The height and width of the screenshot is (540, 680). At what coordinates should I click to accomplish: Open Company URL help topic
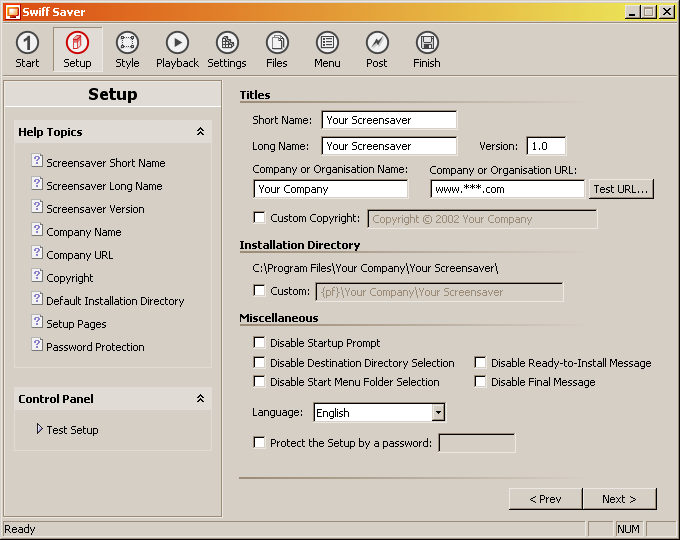[80, 255]
